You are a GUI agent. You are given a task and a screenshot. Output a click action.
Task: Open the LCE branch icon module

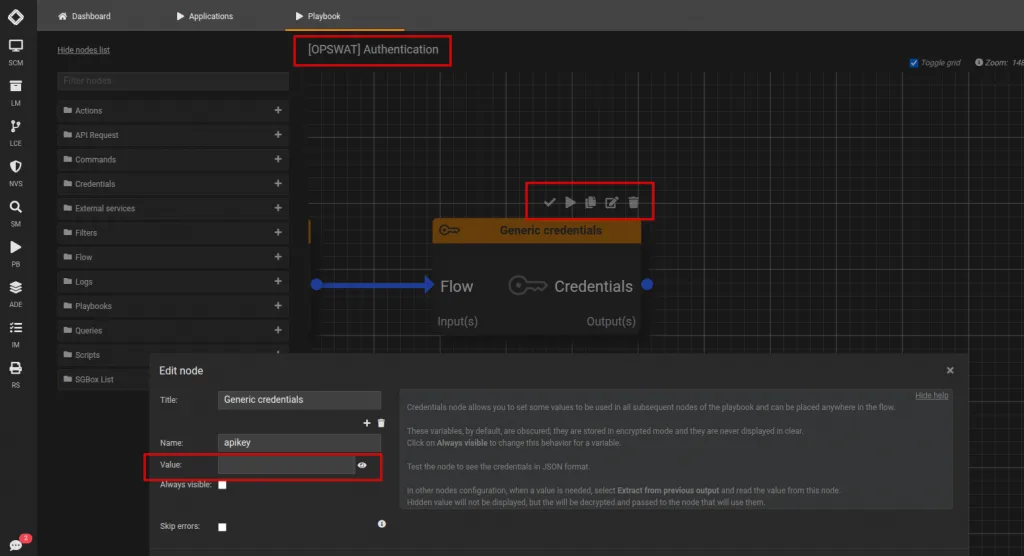[x=16, y=133]
